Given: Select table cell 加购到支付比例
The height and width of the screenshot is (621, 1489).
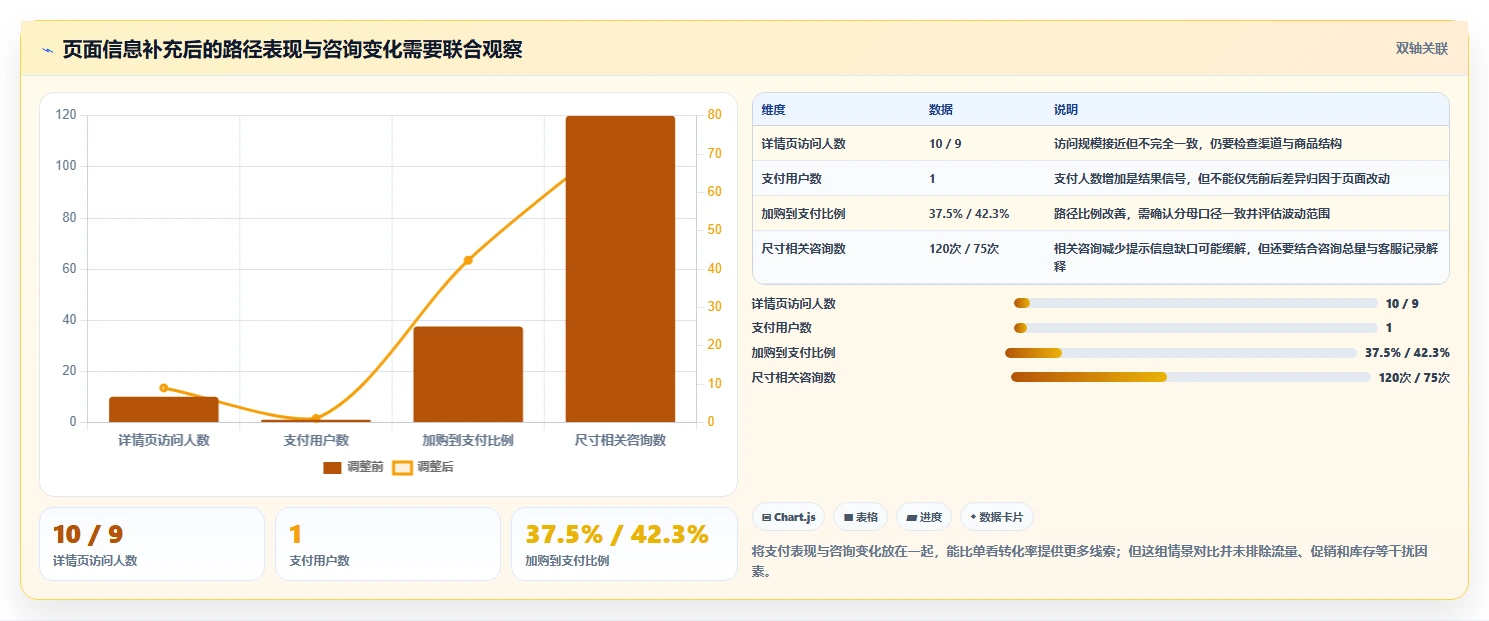Looking at the screenshot, I should pos(803,214).
